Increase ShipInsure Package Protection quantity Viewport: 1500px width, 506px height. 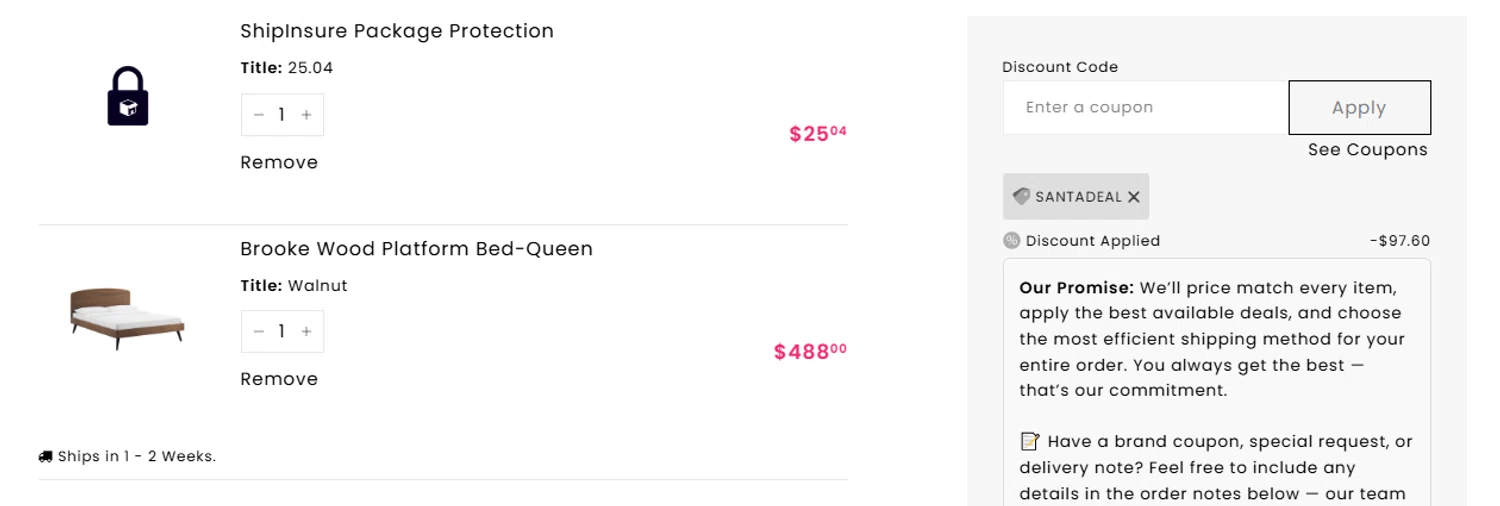tap(306, 115)
